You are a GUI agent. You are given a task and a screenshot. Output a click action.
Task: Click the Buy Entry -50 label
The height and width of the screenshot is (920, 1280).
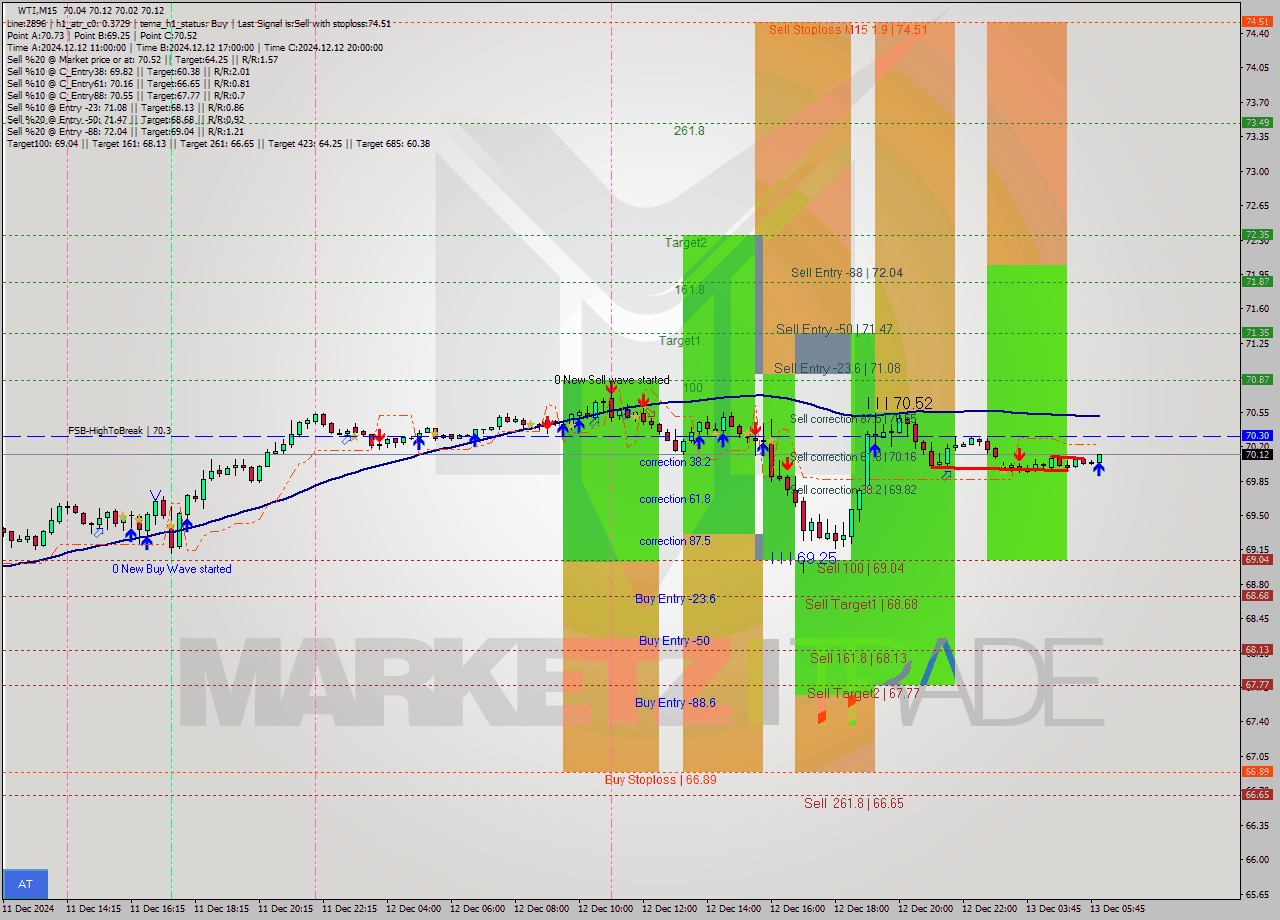pyautogui.click(x=674, y=641)
